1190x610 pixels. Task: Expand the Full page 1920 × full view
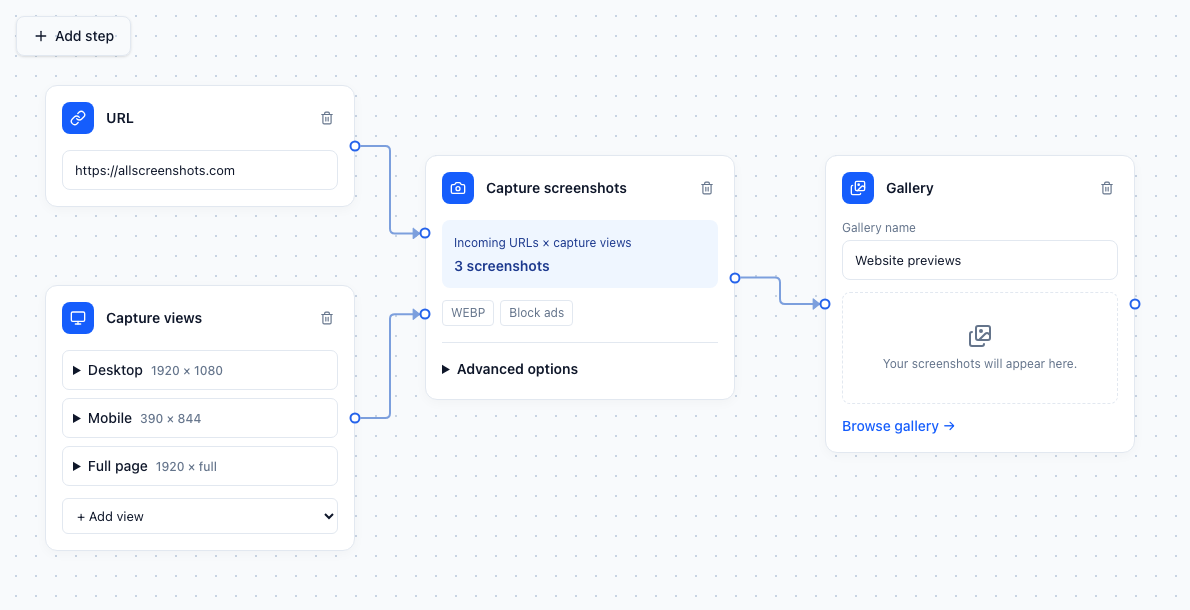click(200, 466)
